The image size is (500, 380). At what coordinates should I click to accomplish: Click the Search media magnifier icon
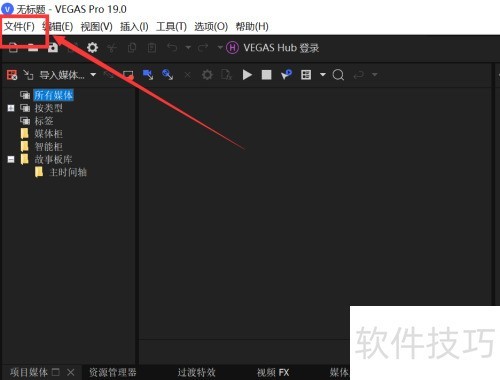338,75
